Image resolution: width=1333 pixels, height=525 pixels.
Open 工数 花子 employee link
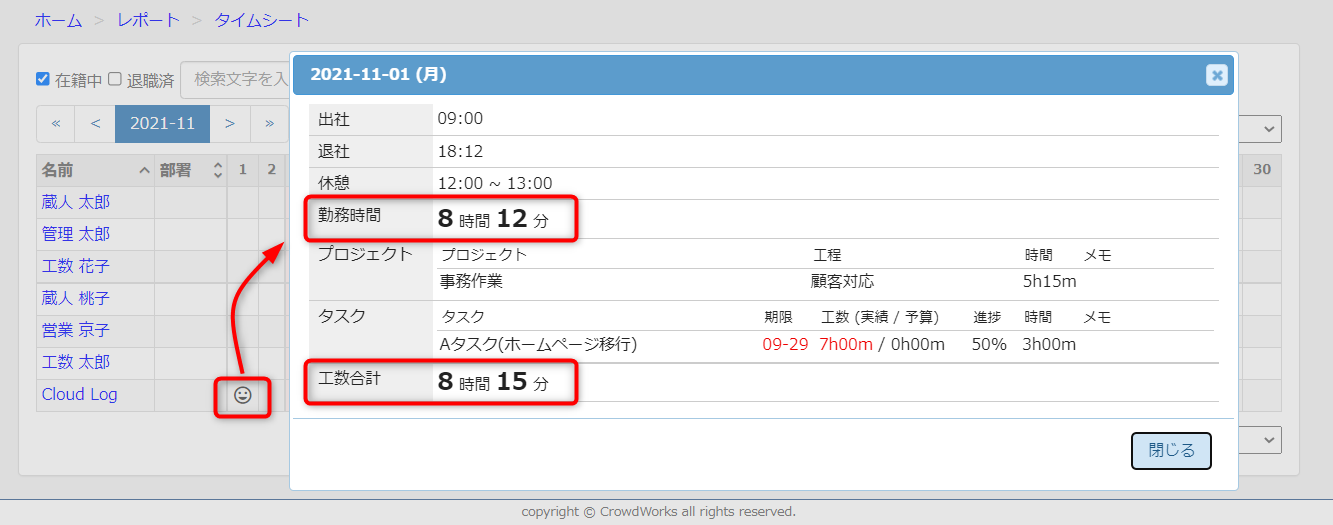(x=76, y=266)
